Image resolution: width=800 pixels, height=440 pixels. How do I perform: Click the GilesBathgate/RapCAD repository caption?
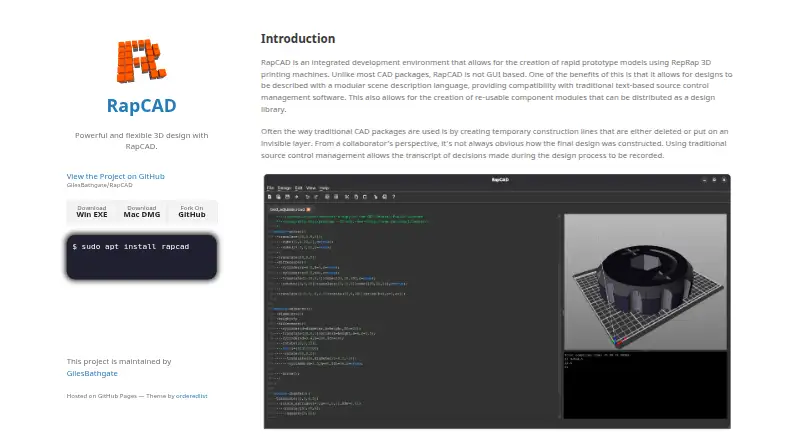click(99, 185)
